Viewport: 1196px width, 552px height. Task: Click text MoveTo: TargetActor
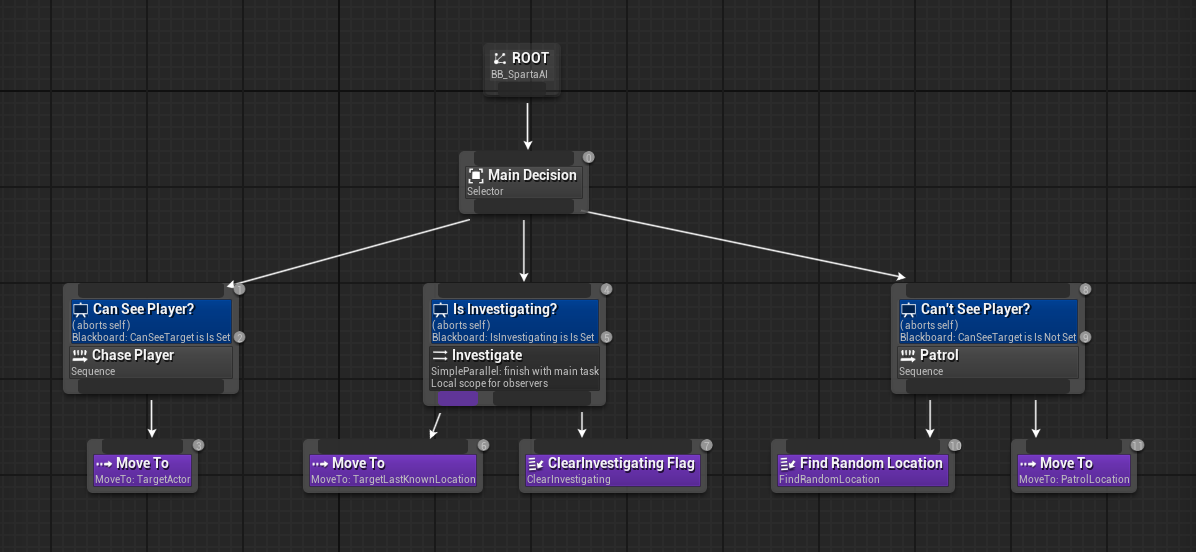point(143,480)
